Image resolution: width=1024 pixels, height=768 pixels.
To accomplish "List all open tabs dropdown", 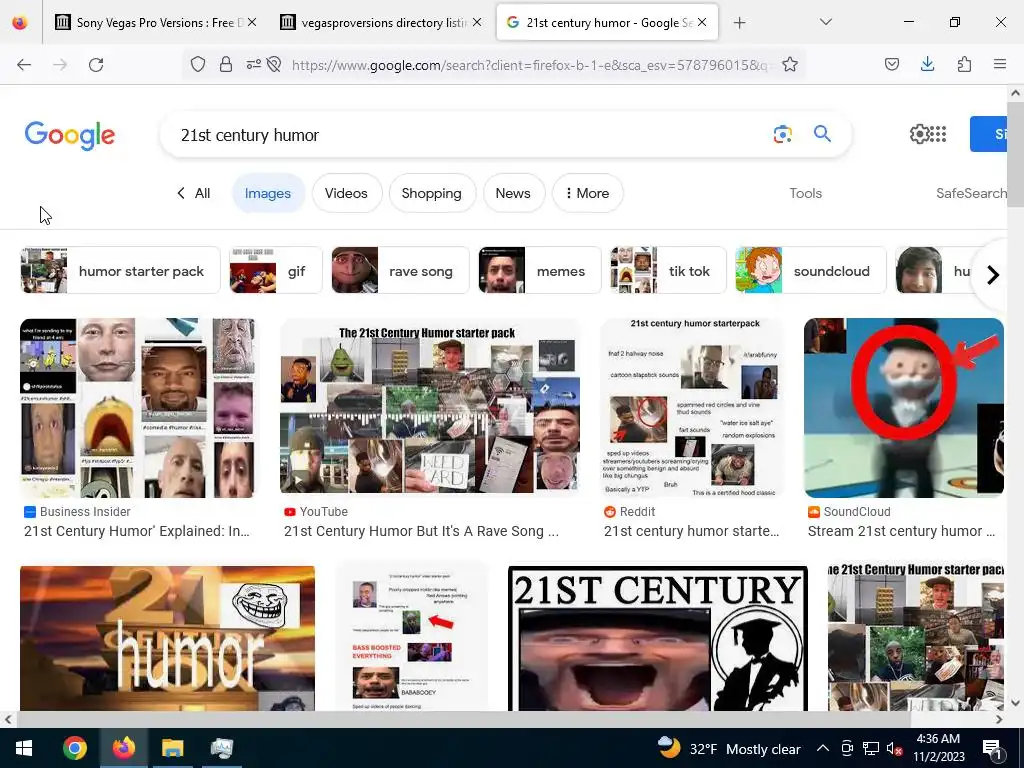I will click(825, 22).
